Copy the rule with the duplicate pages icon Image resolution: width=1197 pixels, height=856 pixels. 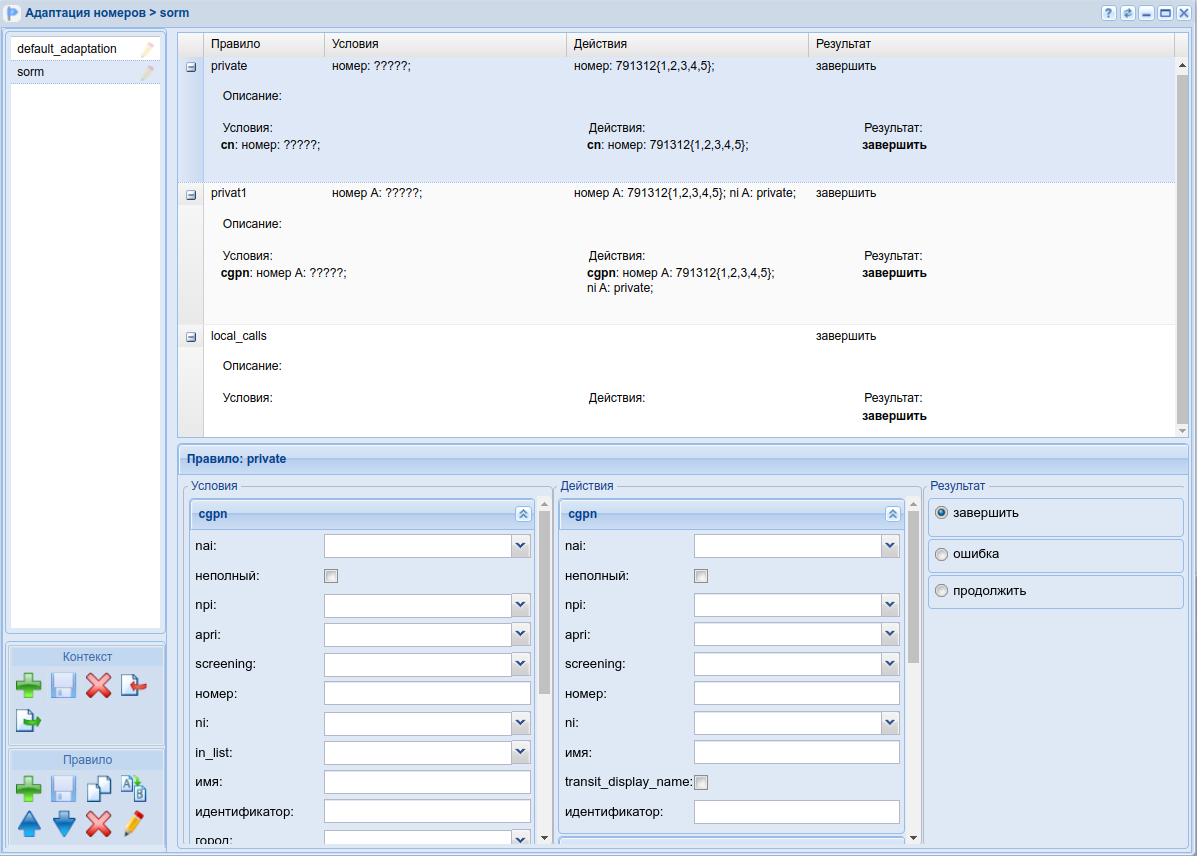[x=98, y=789]
